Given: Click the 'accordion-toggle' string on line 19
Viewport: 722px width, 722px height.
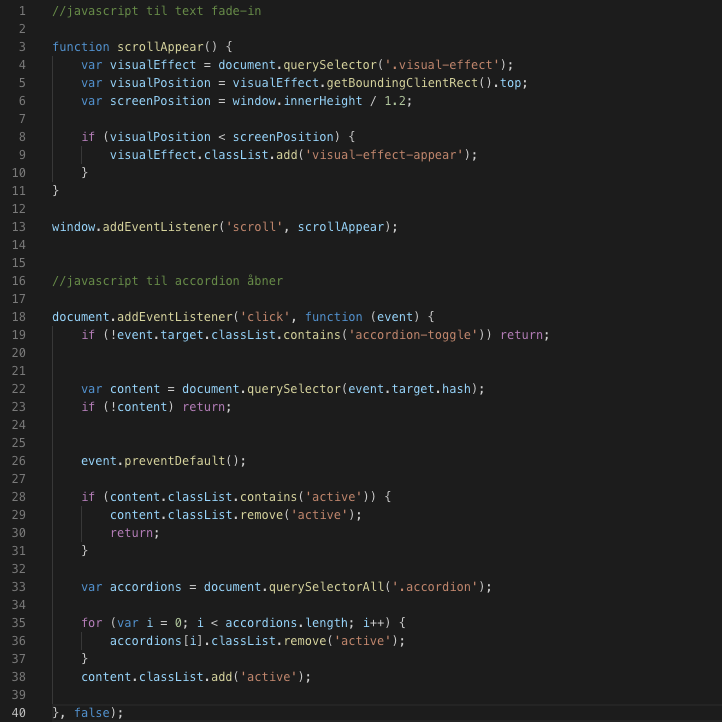Looking at the screenshot, I should click(413, 335).
